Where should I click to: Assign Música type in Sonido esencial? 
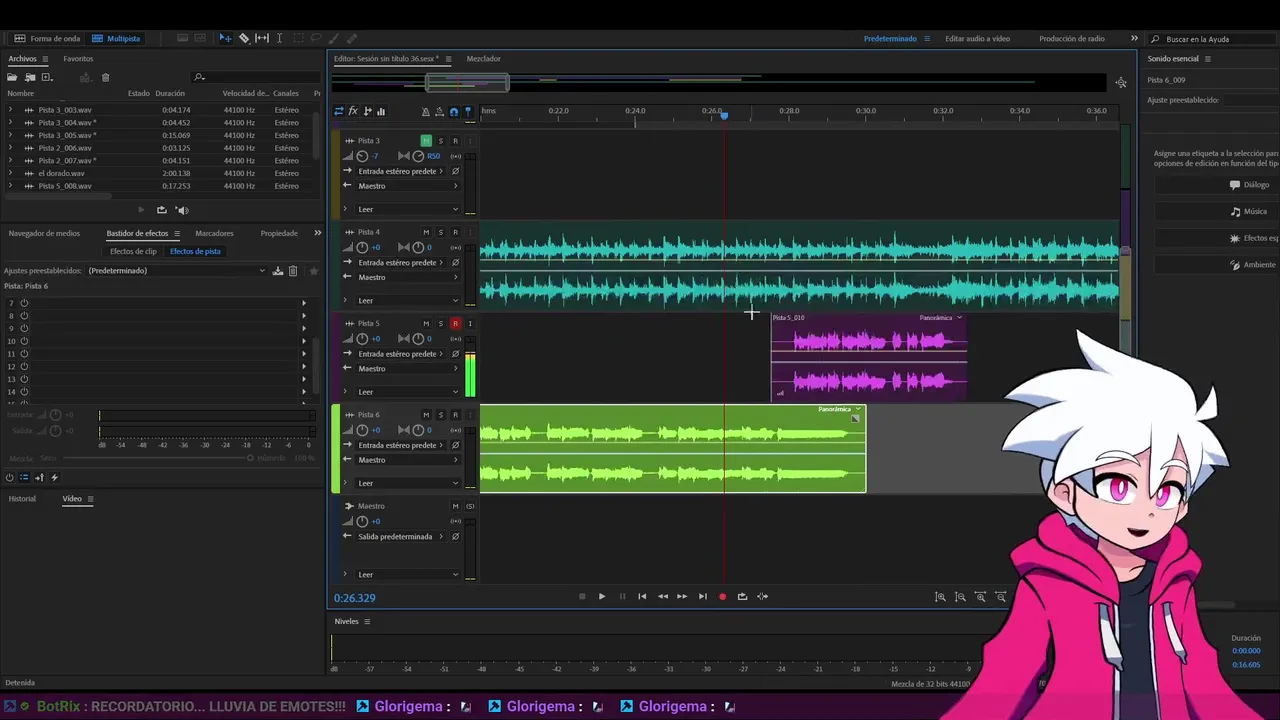pos(1249,212)
